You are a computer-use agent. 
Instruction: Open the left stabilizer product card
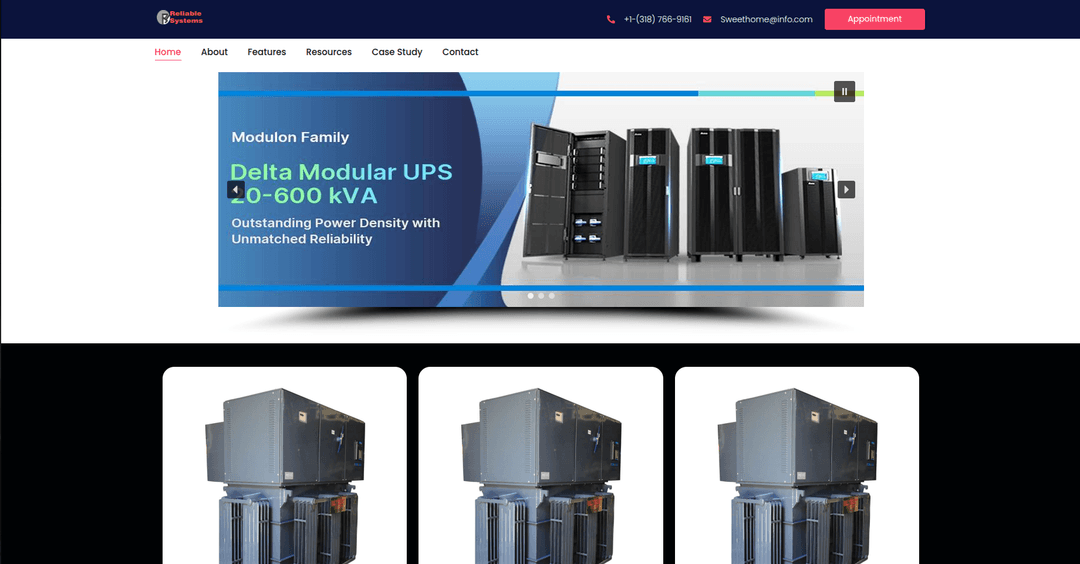(x=284, y=466)
